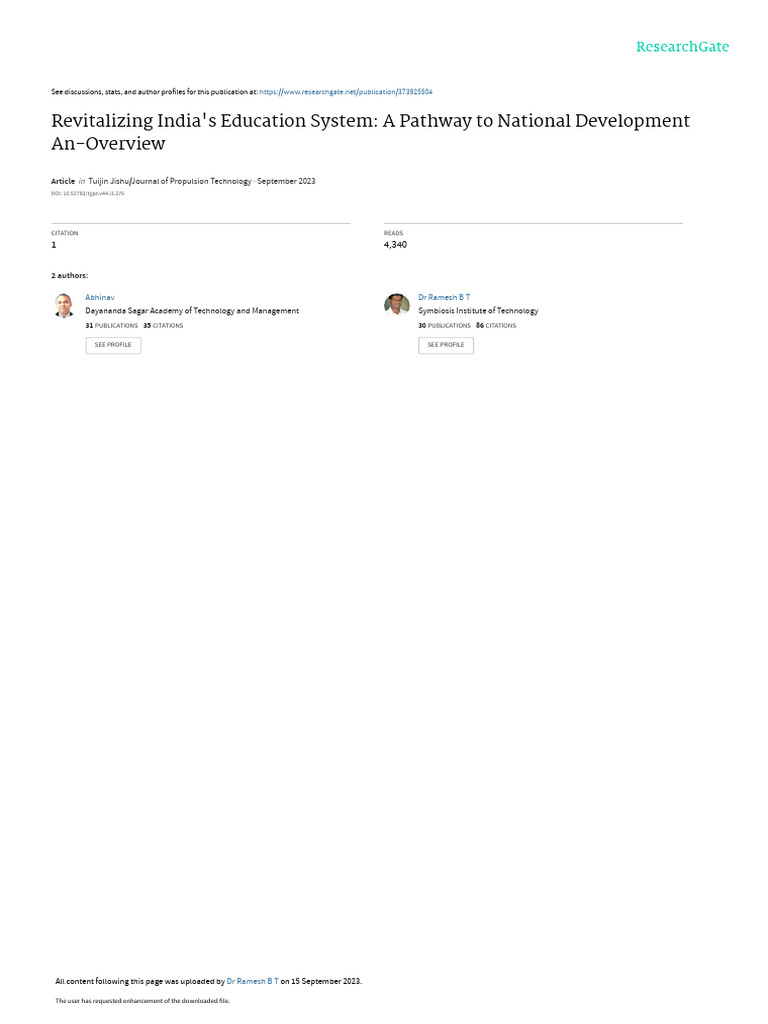Click Dr Ramesh's 86 citations count
The height and width of the screenshot is (1024, 768).
pos(496,325)
